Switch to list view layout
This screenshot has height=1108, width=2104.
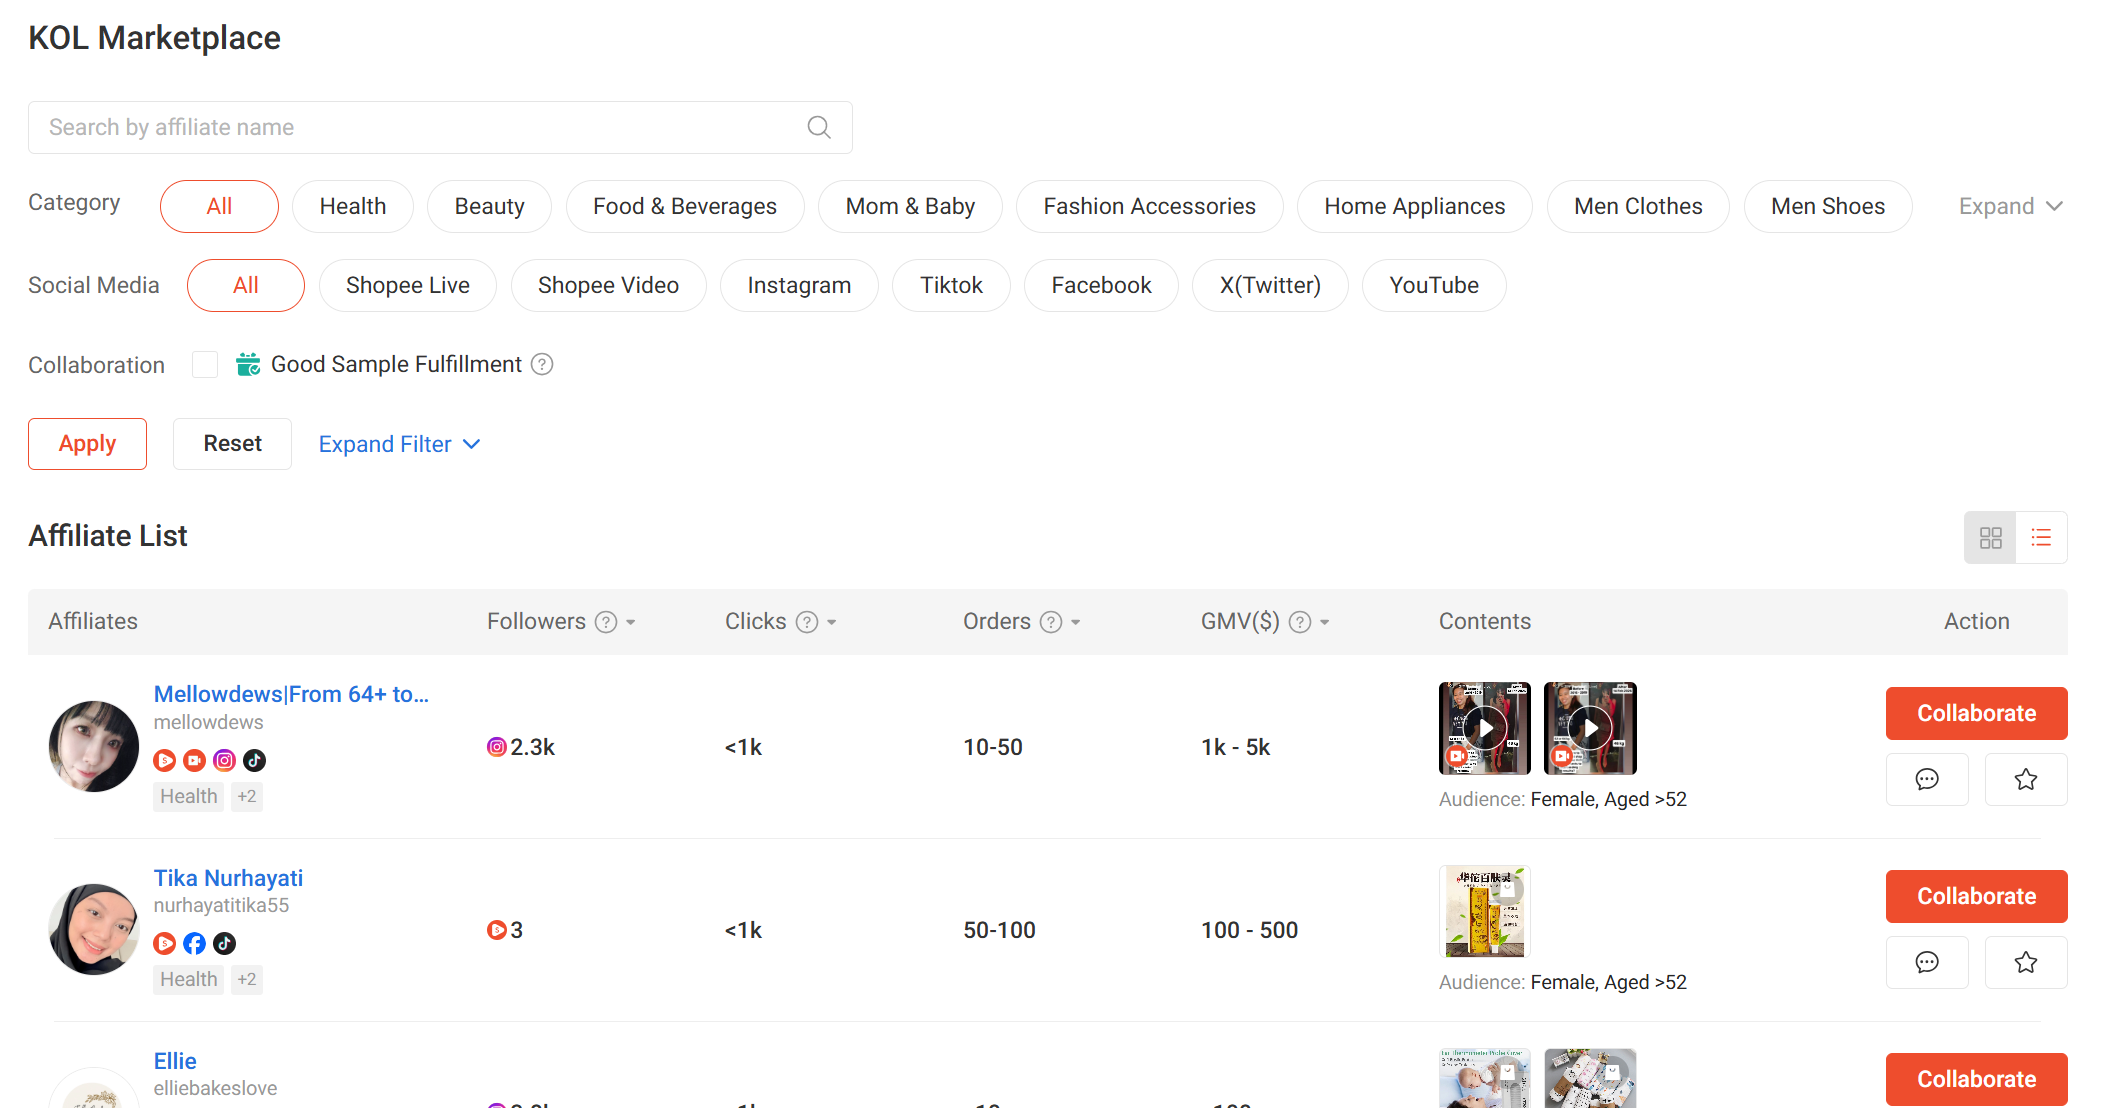(2041, 538)
